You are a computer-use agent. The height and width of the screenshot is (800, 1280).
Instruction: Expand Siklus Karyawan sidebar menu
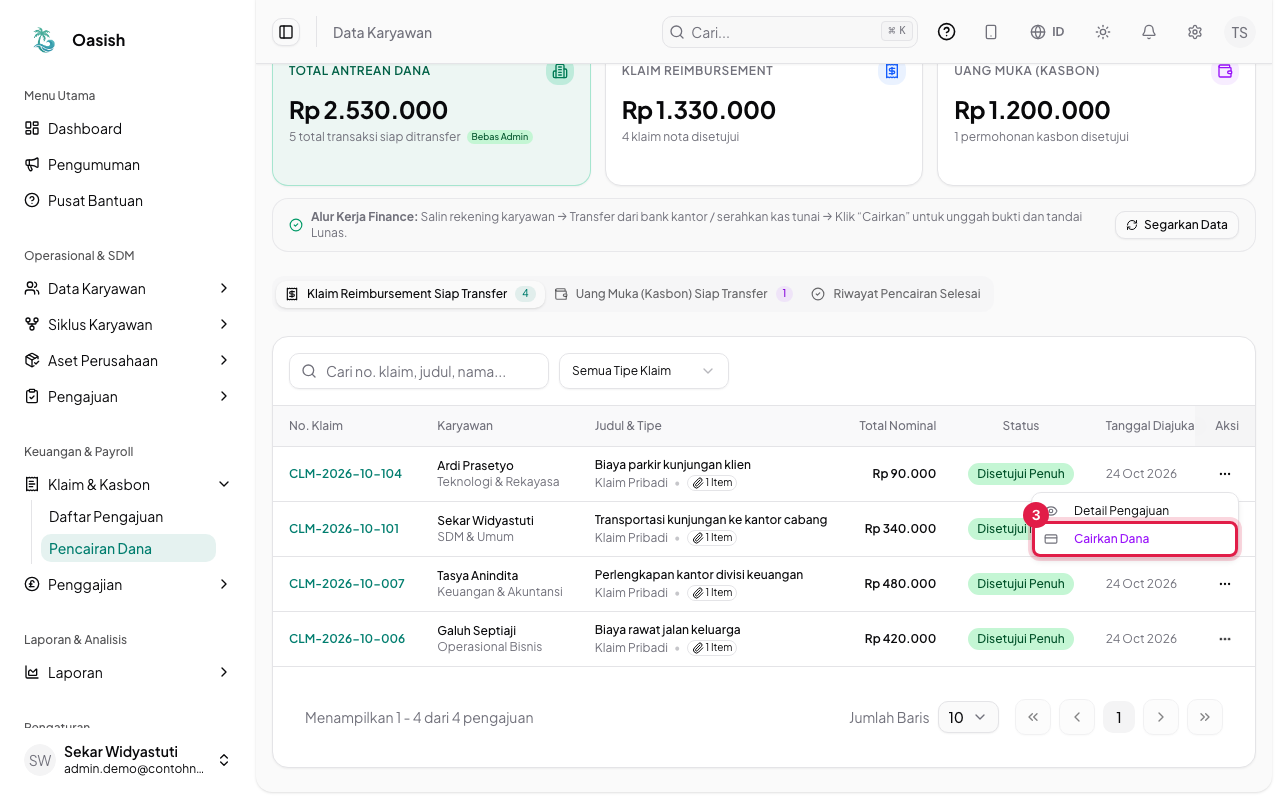click(x=128, y=324)
